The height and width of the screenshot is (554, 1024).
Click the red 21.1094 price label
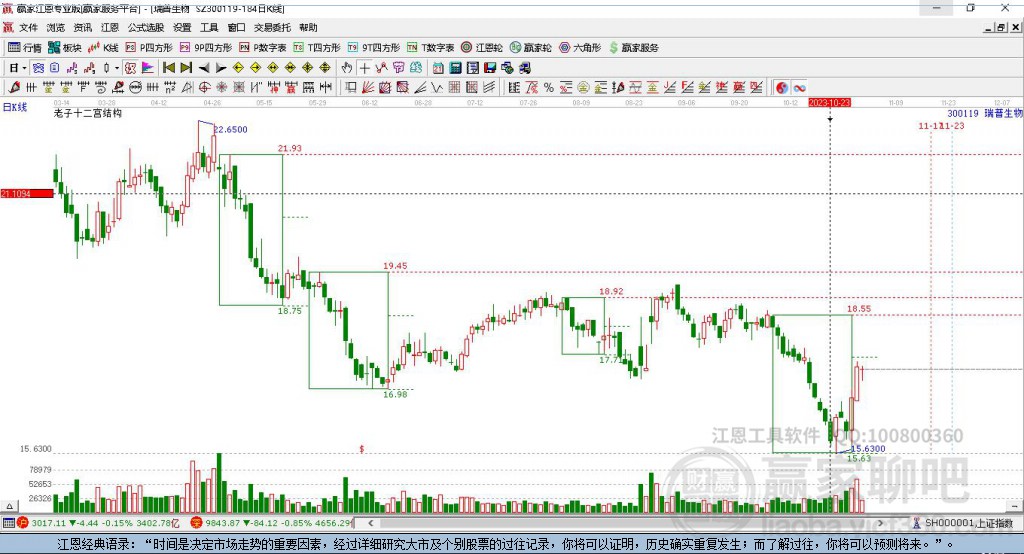point(27,193)
